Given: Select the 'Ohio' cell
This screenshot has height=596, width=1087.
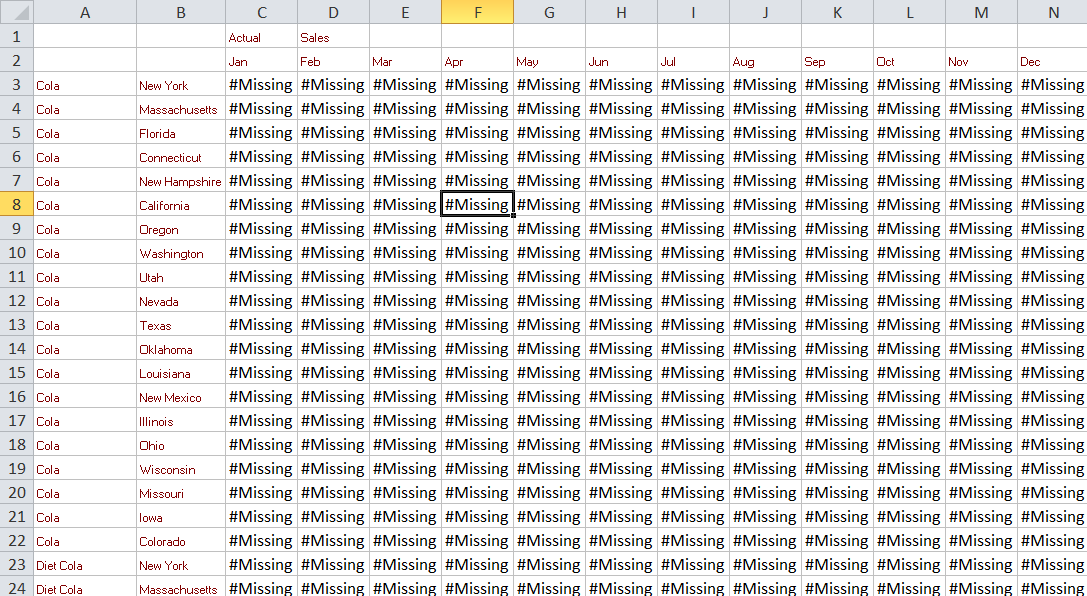Looking at the screenshot, I should pyautogui.click(x=181, y=444).
